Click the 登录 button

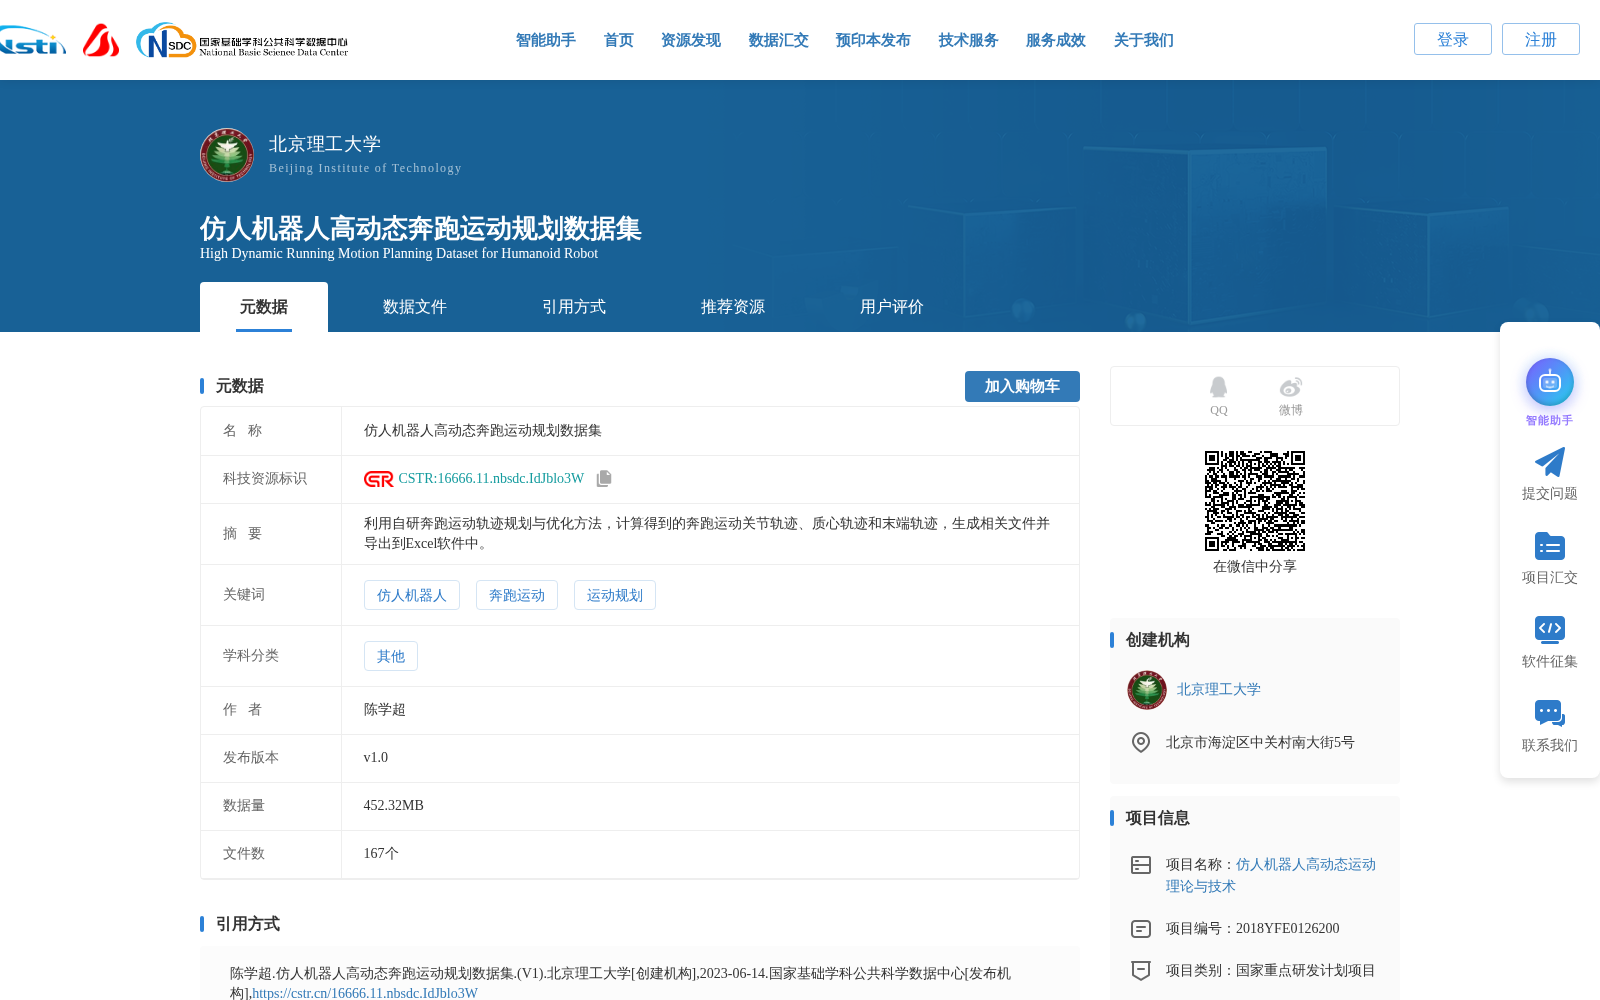(1453, 39)
